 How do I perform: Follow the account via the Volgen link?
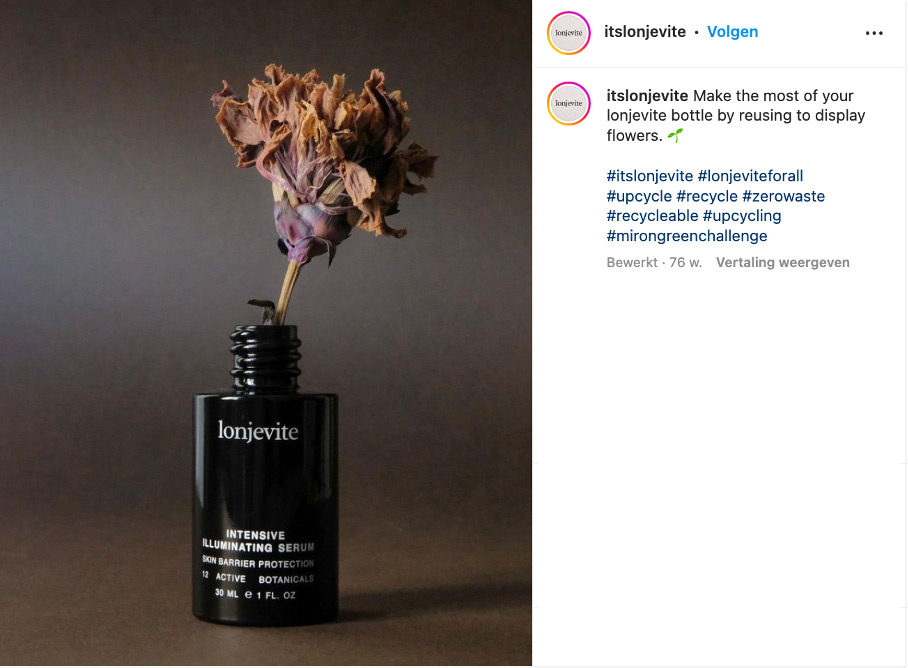(x=732, y=32)
